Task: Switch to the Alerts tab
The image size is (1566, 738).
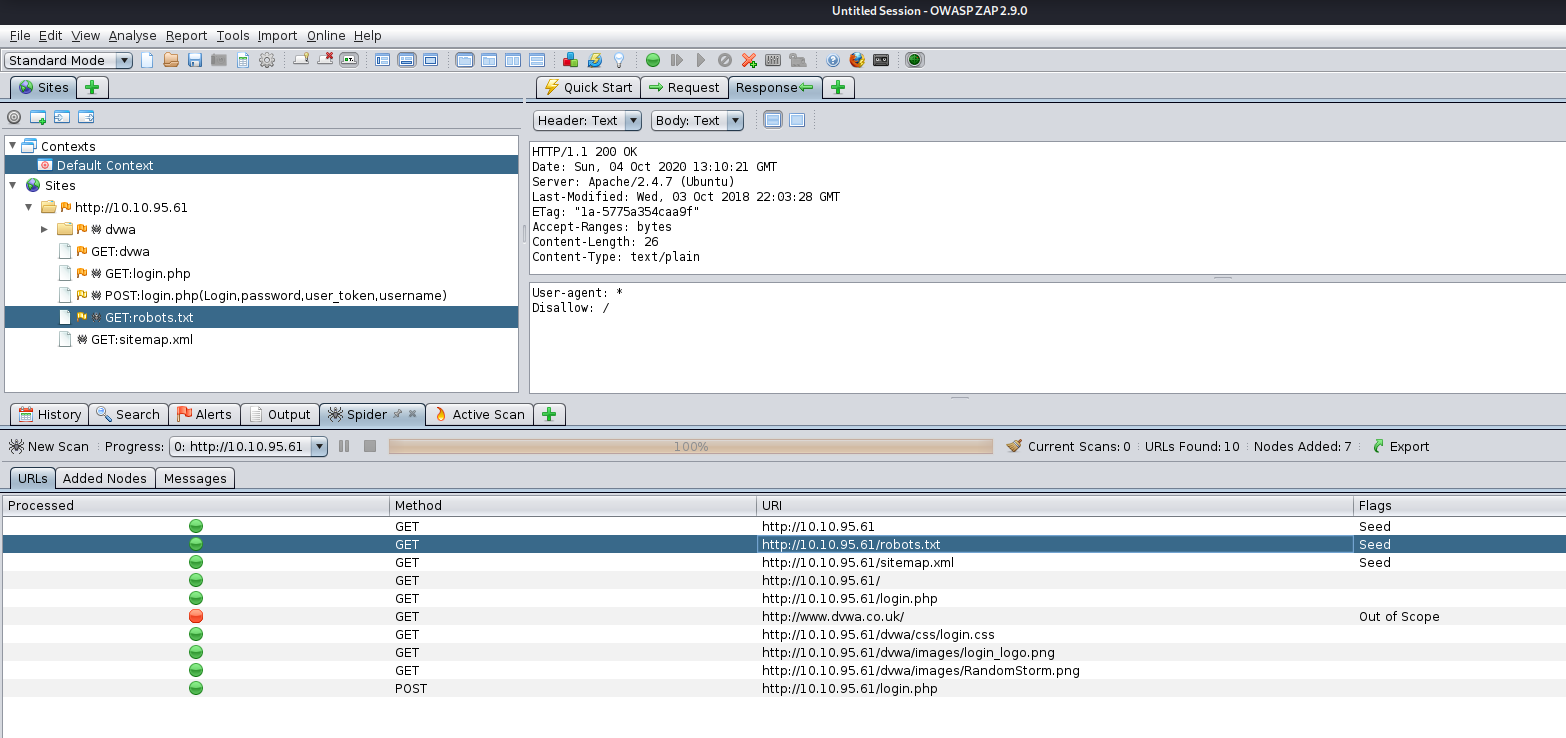Action: click(x=204, y=414)
